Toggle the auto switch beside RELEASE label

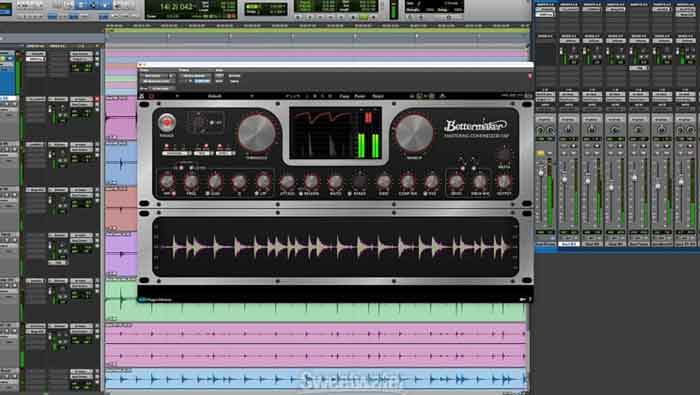[x=301, y=194]
